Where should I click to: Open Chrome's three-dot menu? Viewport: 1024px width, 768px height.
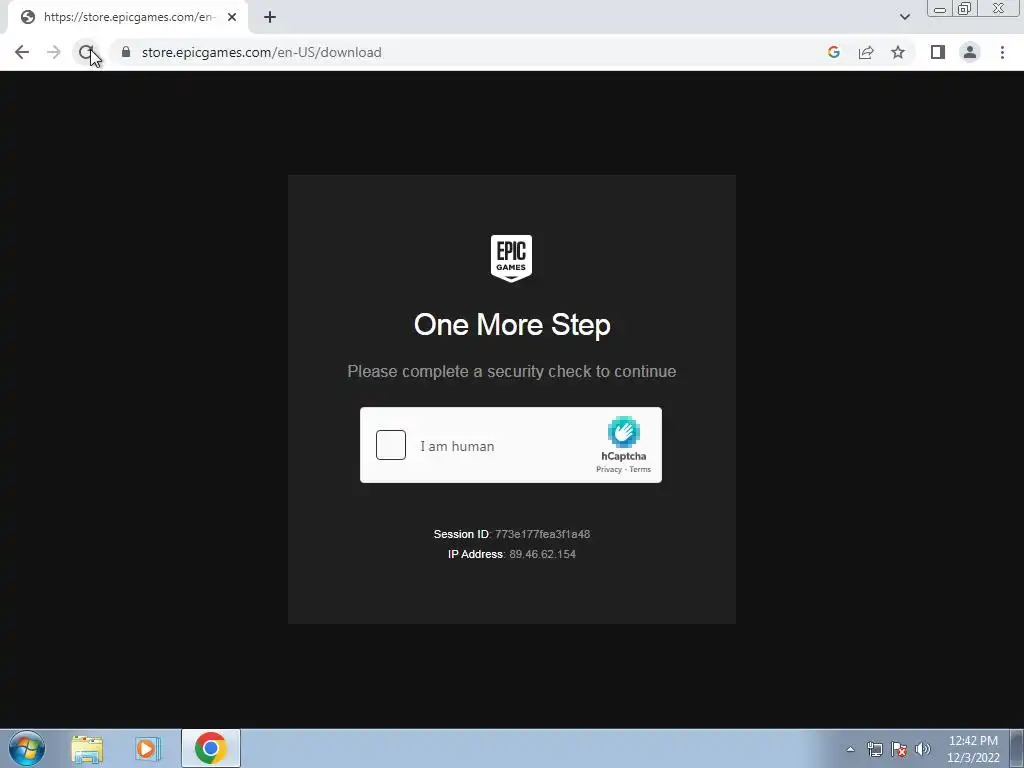click(x=1002, y=52)
